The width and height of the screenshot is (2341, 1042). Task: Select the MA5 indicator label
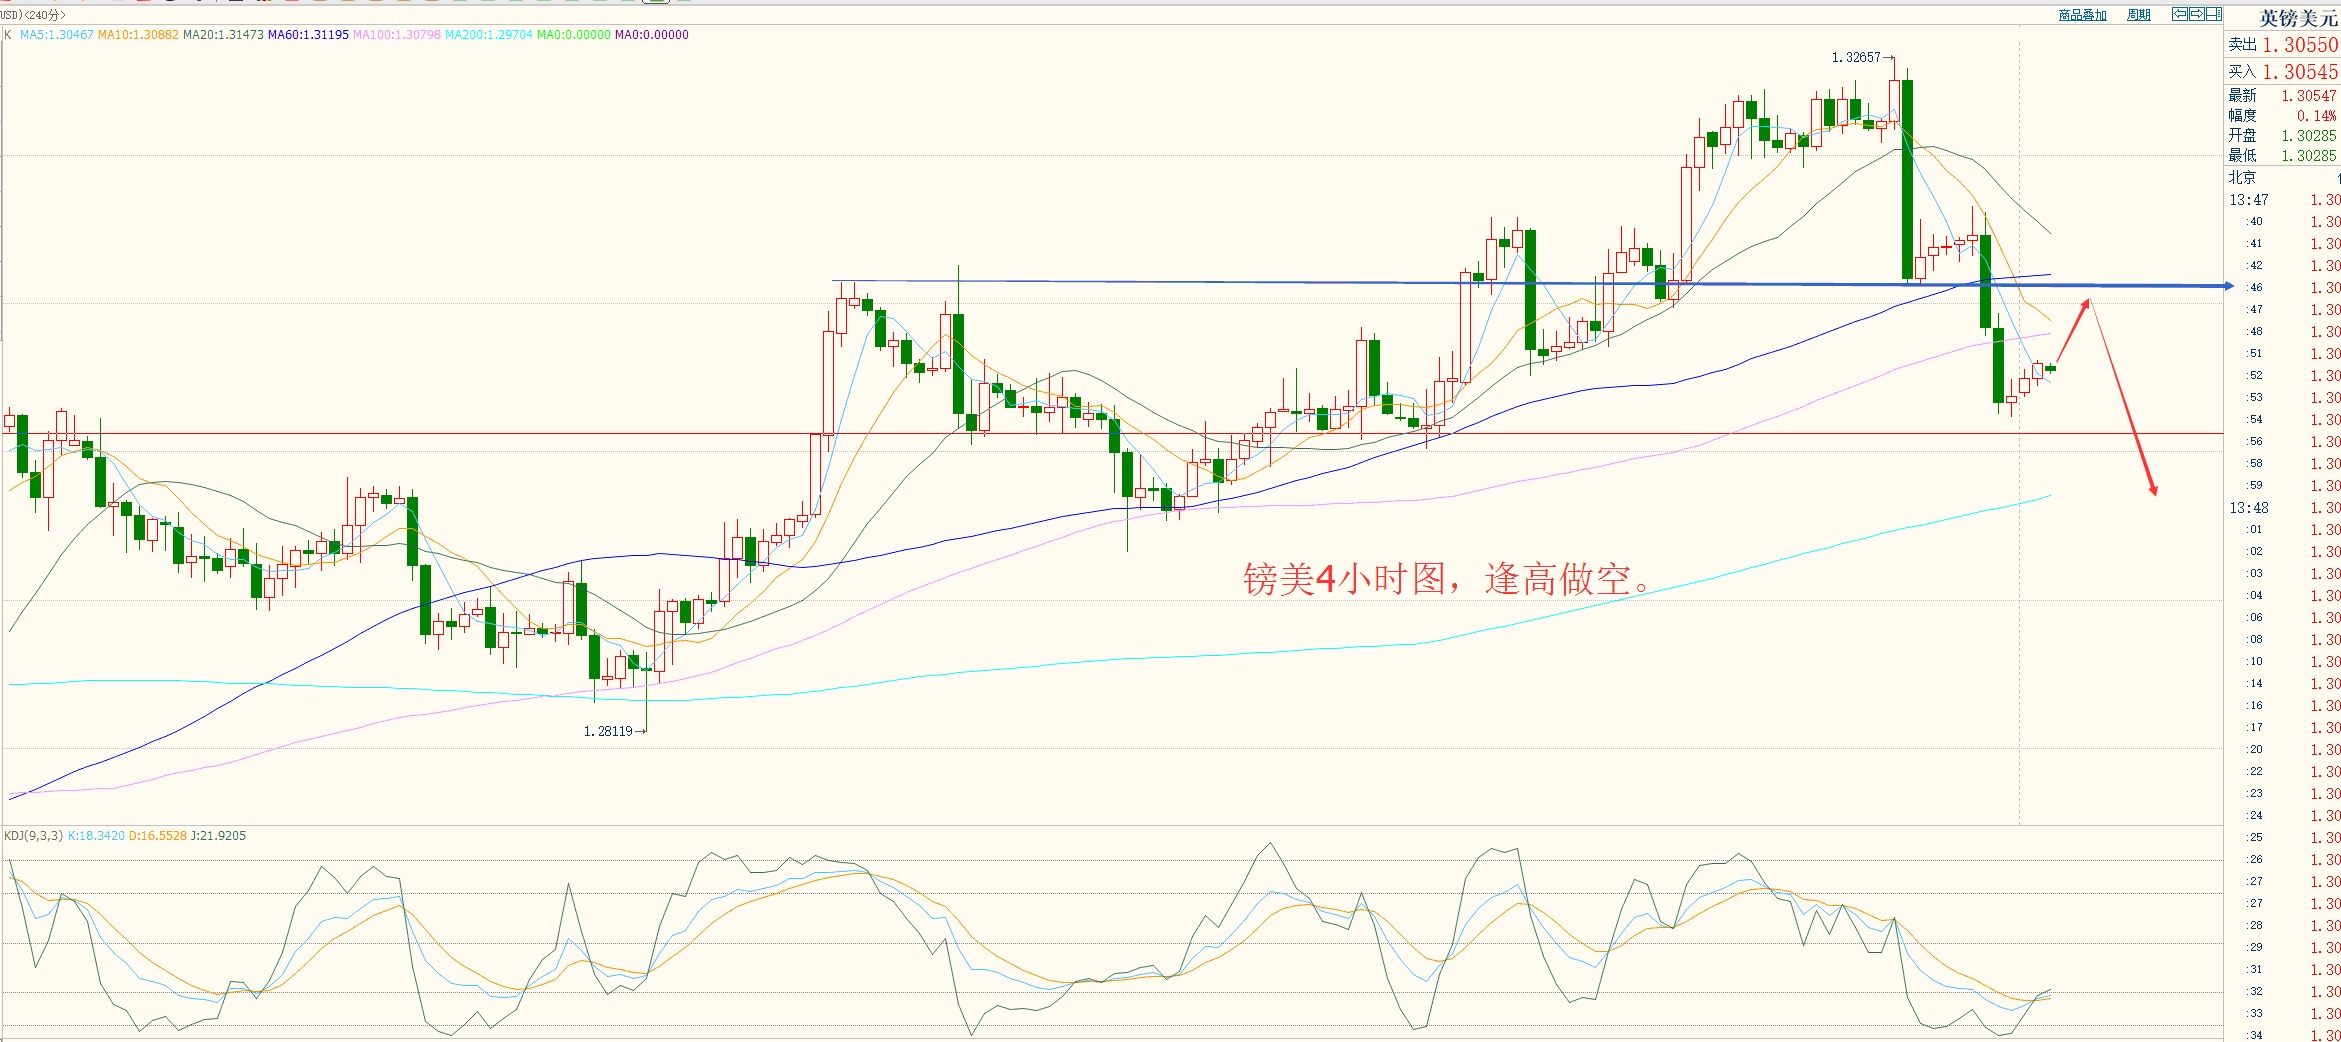(x=56, y=35)
